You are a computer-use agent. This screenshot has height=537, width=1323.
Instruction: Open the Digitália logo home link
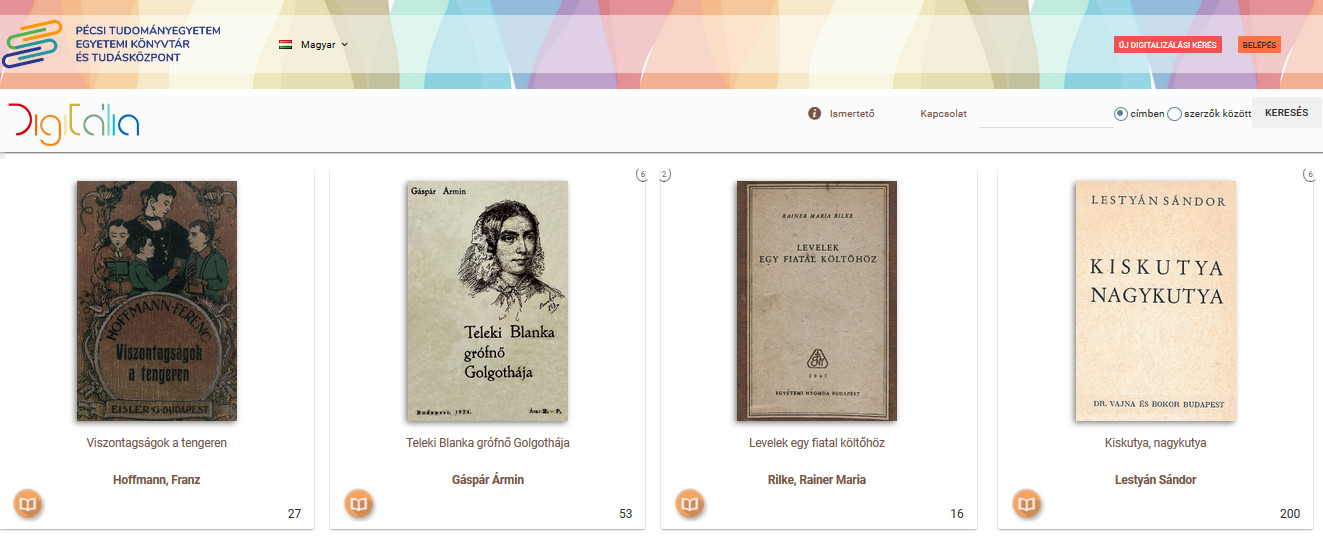click(x=73, y=124)
